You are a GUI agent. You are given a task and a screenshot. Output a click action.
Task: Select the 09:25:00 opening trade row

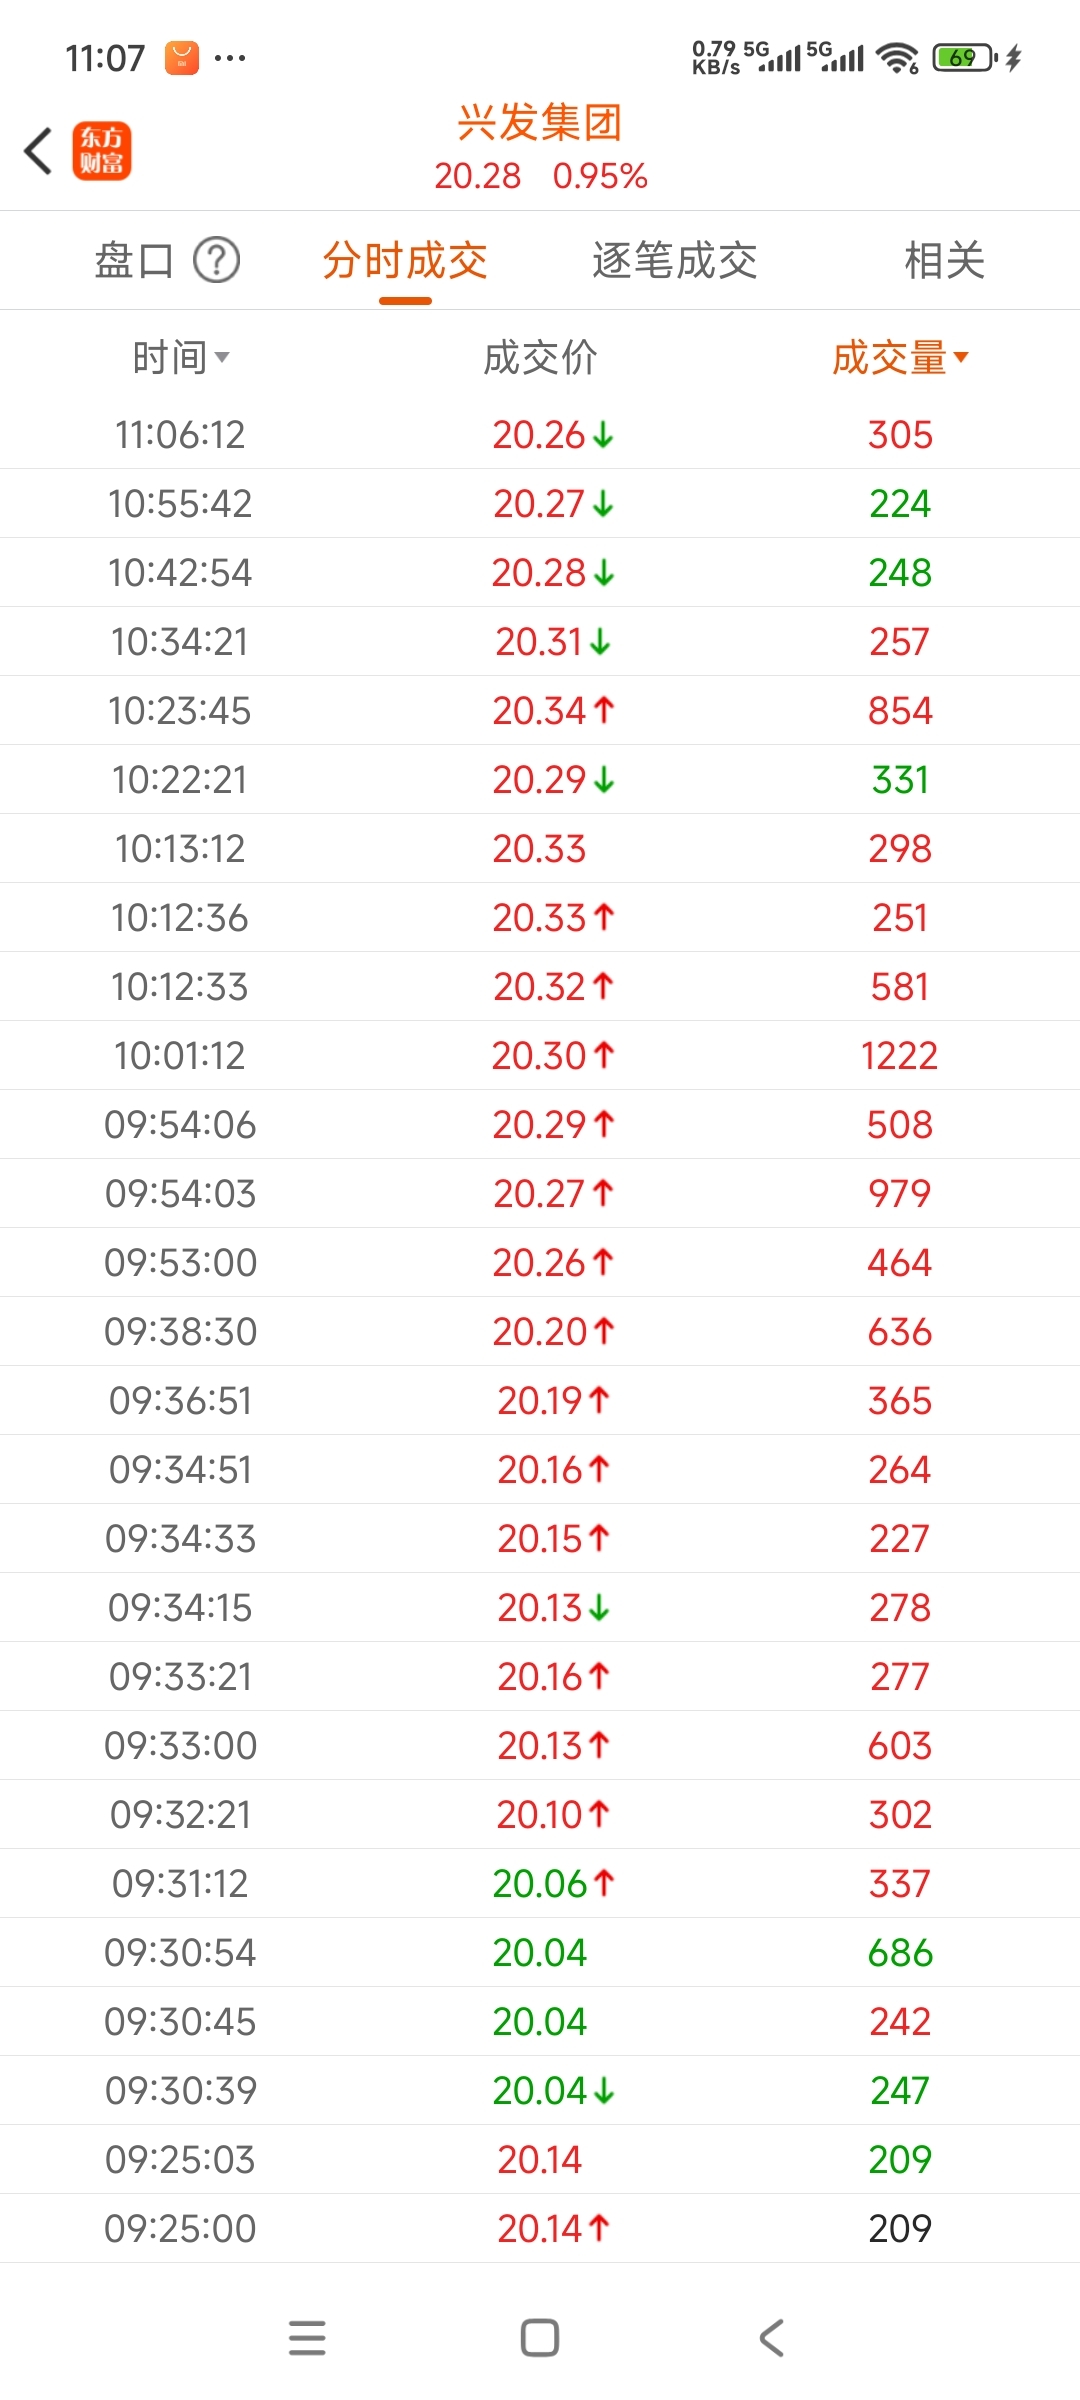click(540, 2228)
